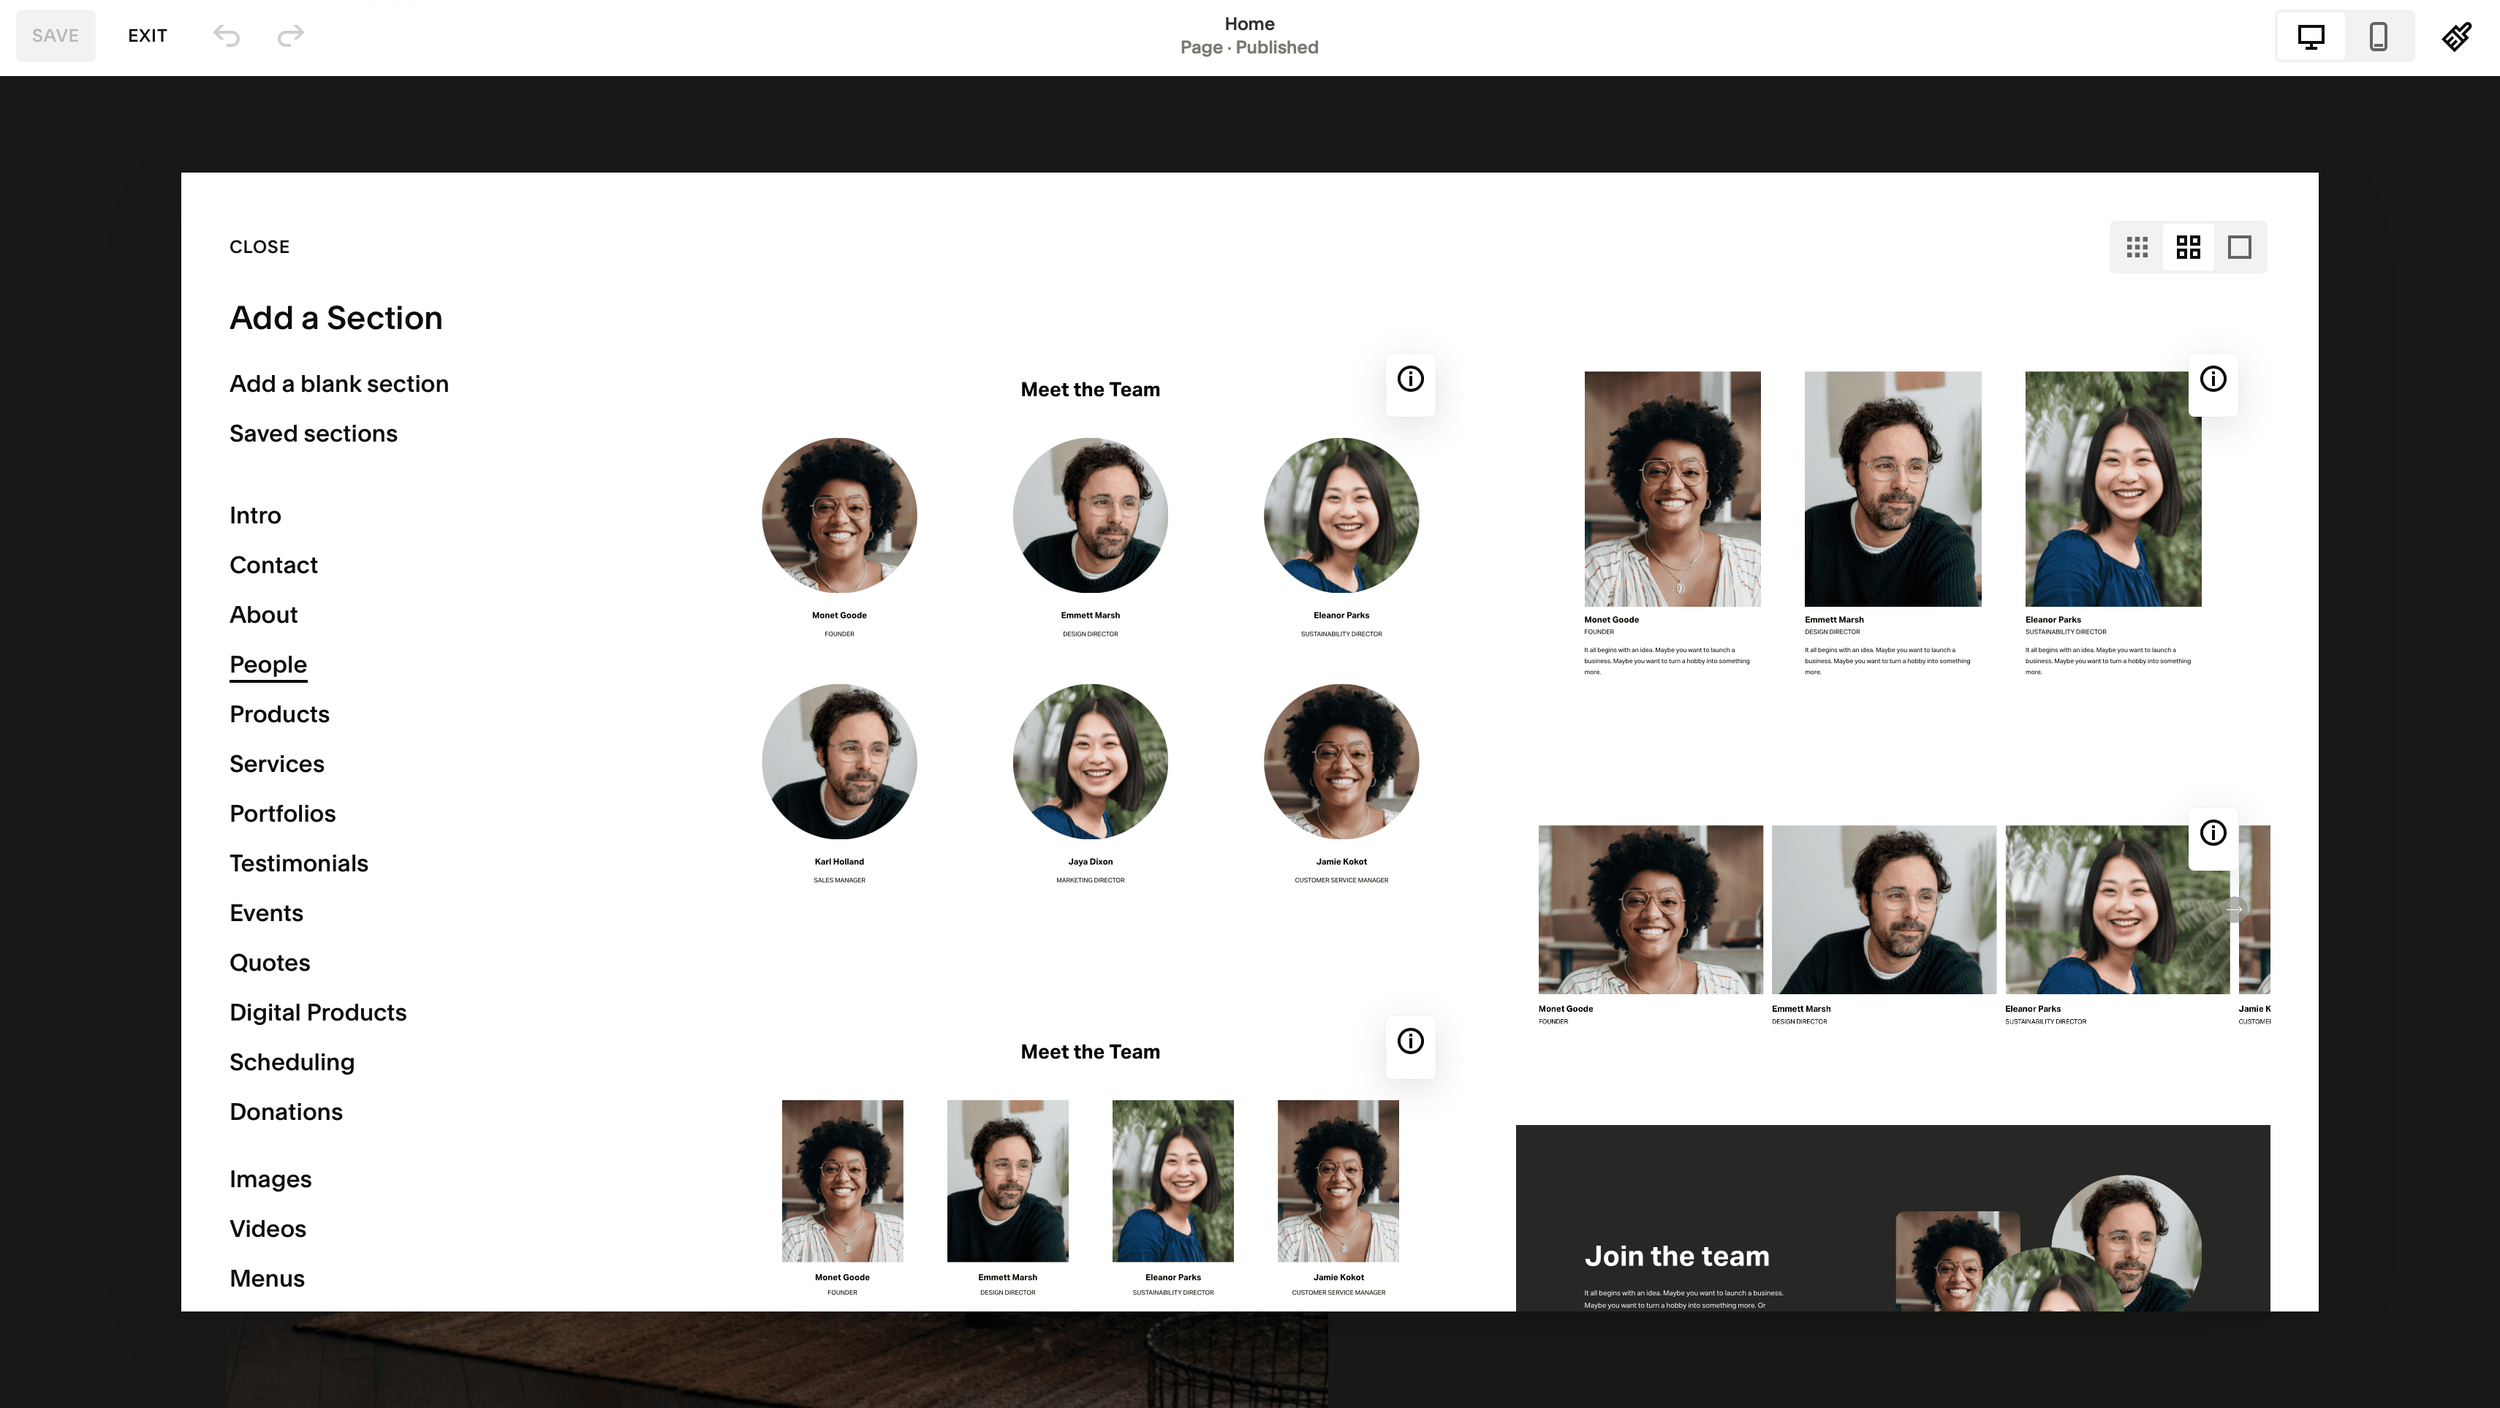Open the Portfolios section category
This screenshot has width=2500, height=1408.
[x=282, y=814]
